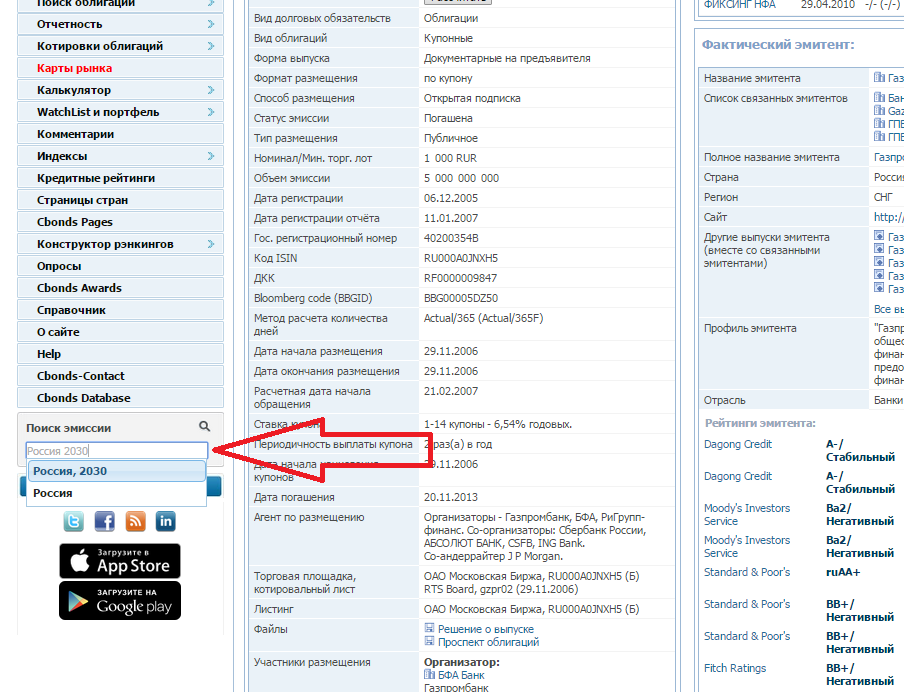Image resolution: width=904 pixels, height=692 pixels.
Task: Open the Facebook social icon
Action: (x=105, y=521)
